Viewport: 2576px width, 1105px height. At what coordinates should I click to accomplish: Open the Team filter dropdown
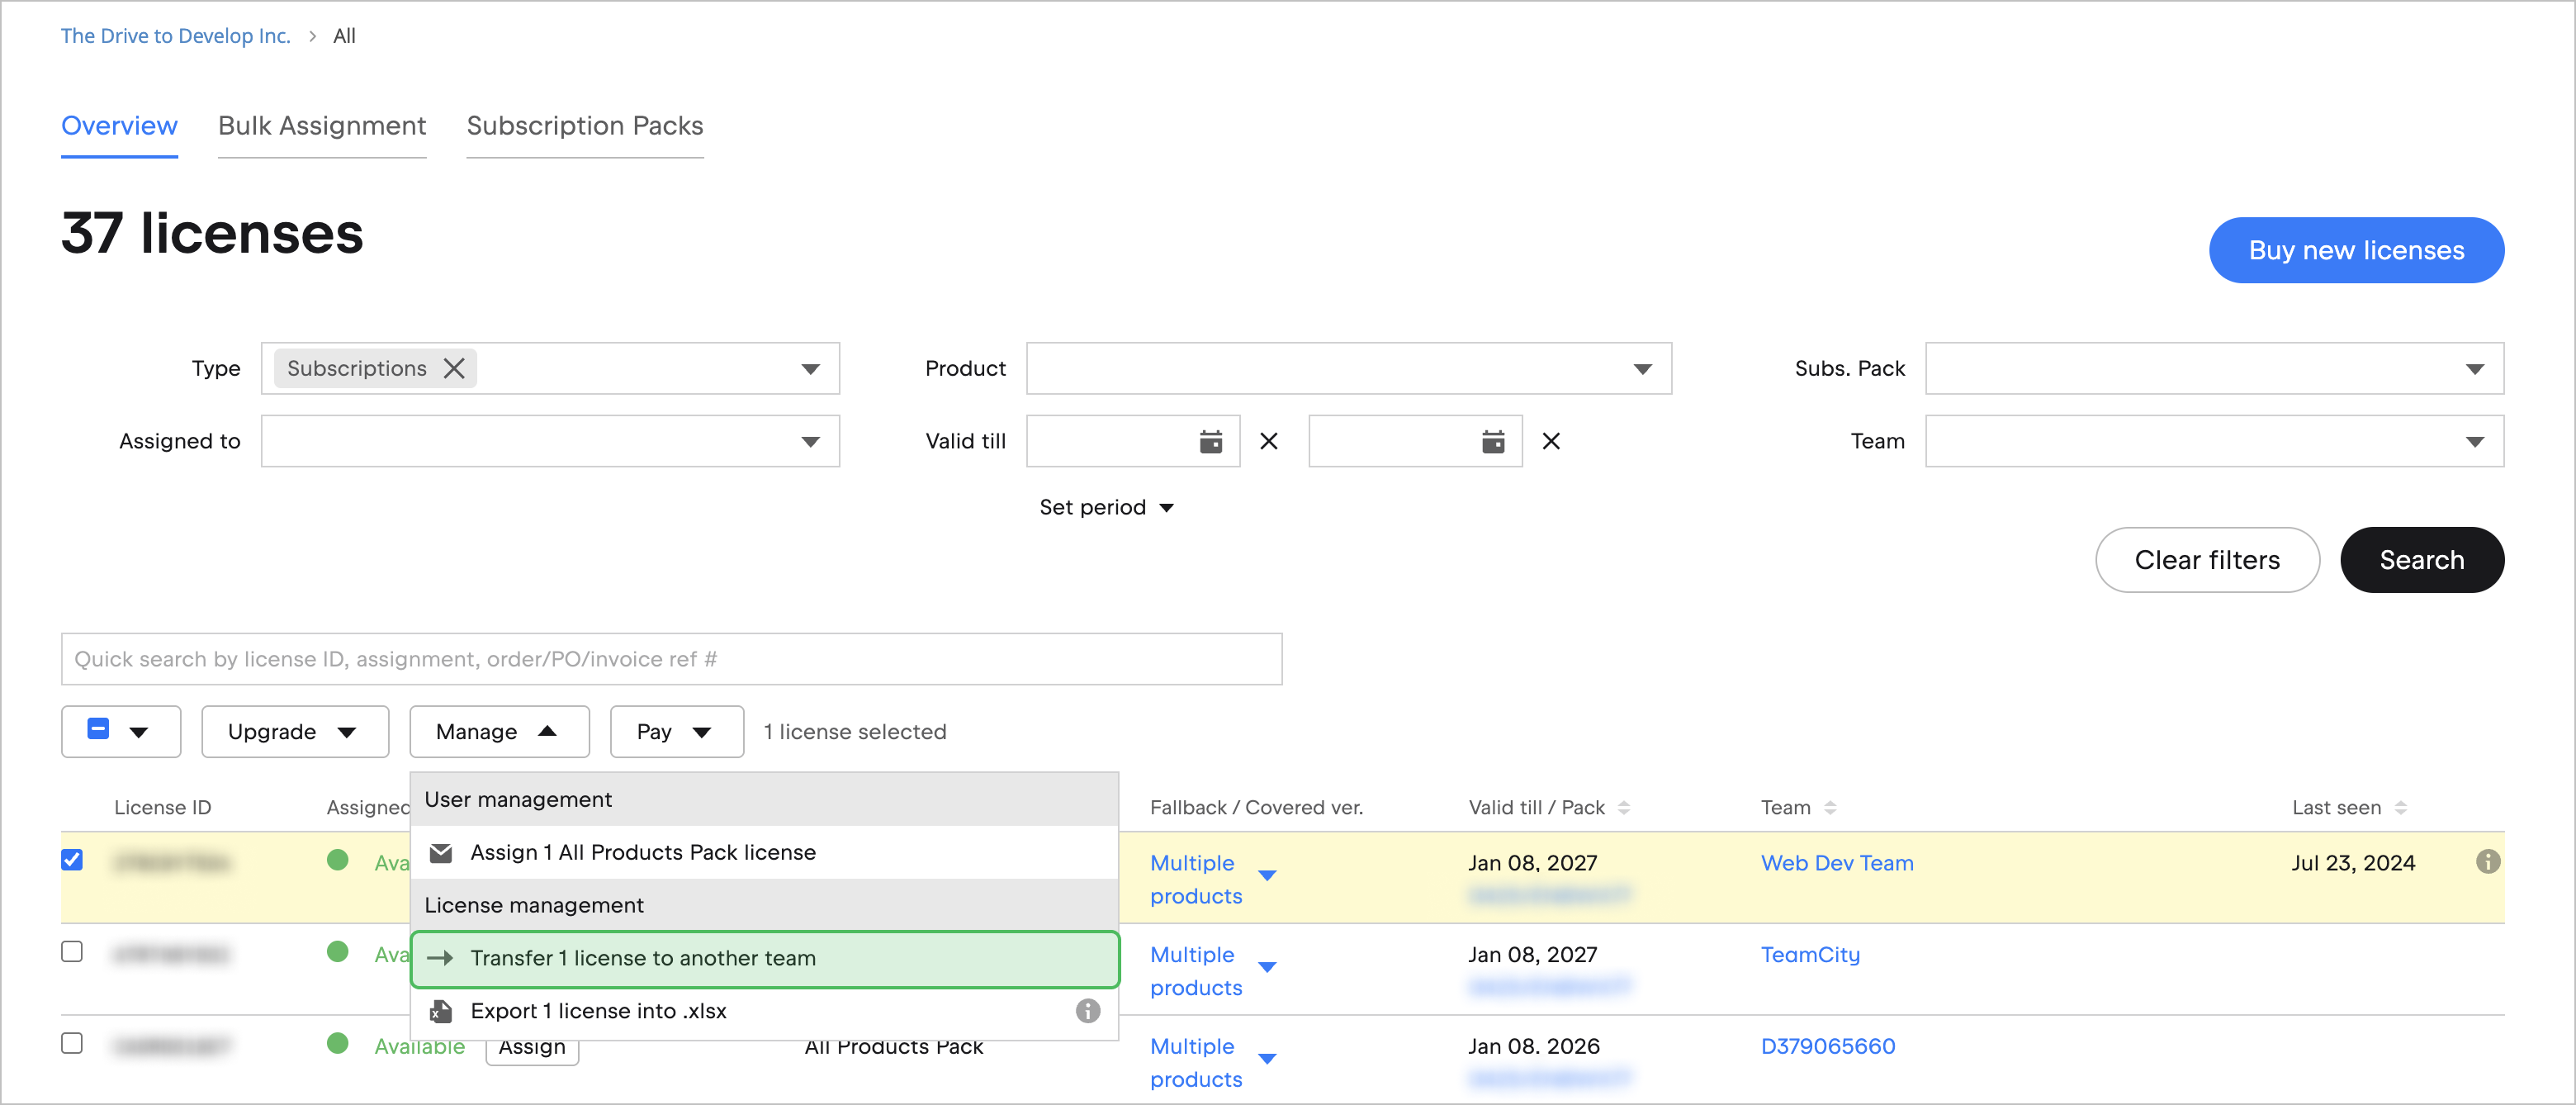tap(2475, 441)
